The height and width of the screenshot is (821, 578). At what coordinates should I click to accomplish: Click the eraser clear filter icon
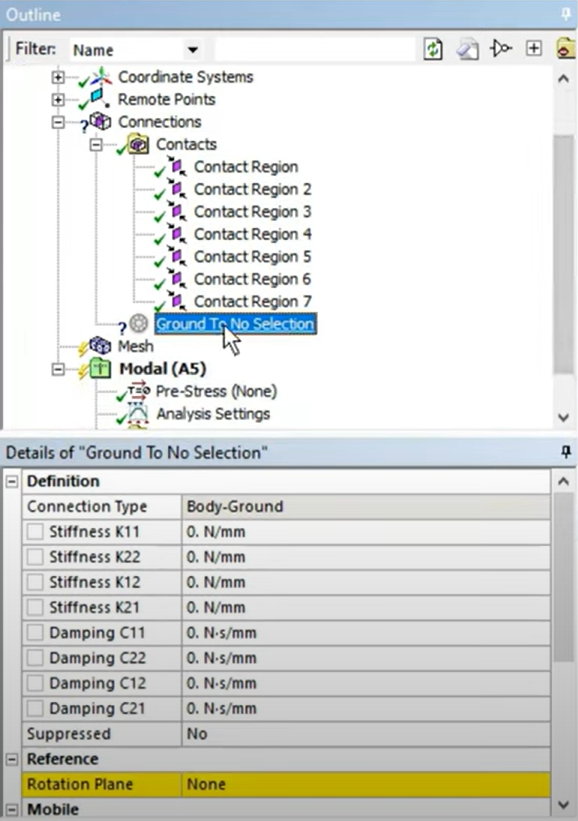(x=467, y=49)
